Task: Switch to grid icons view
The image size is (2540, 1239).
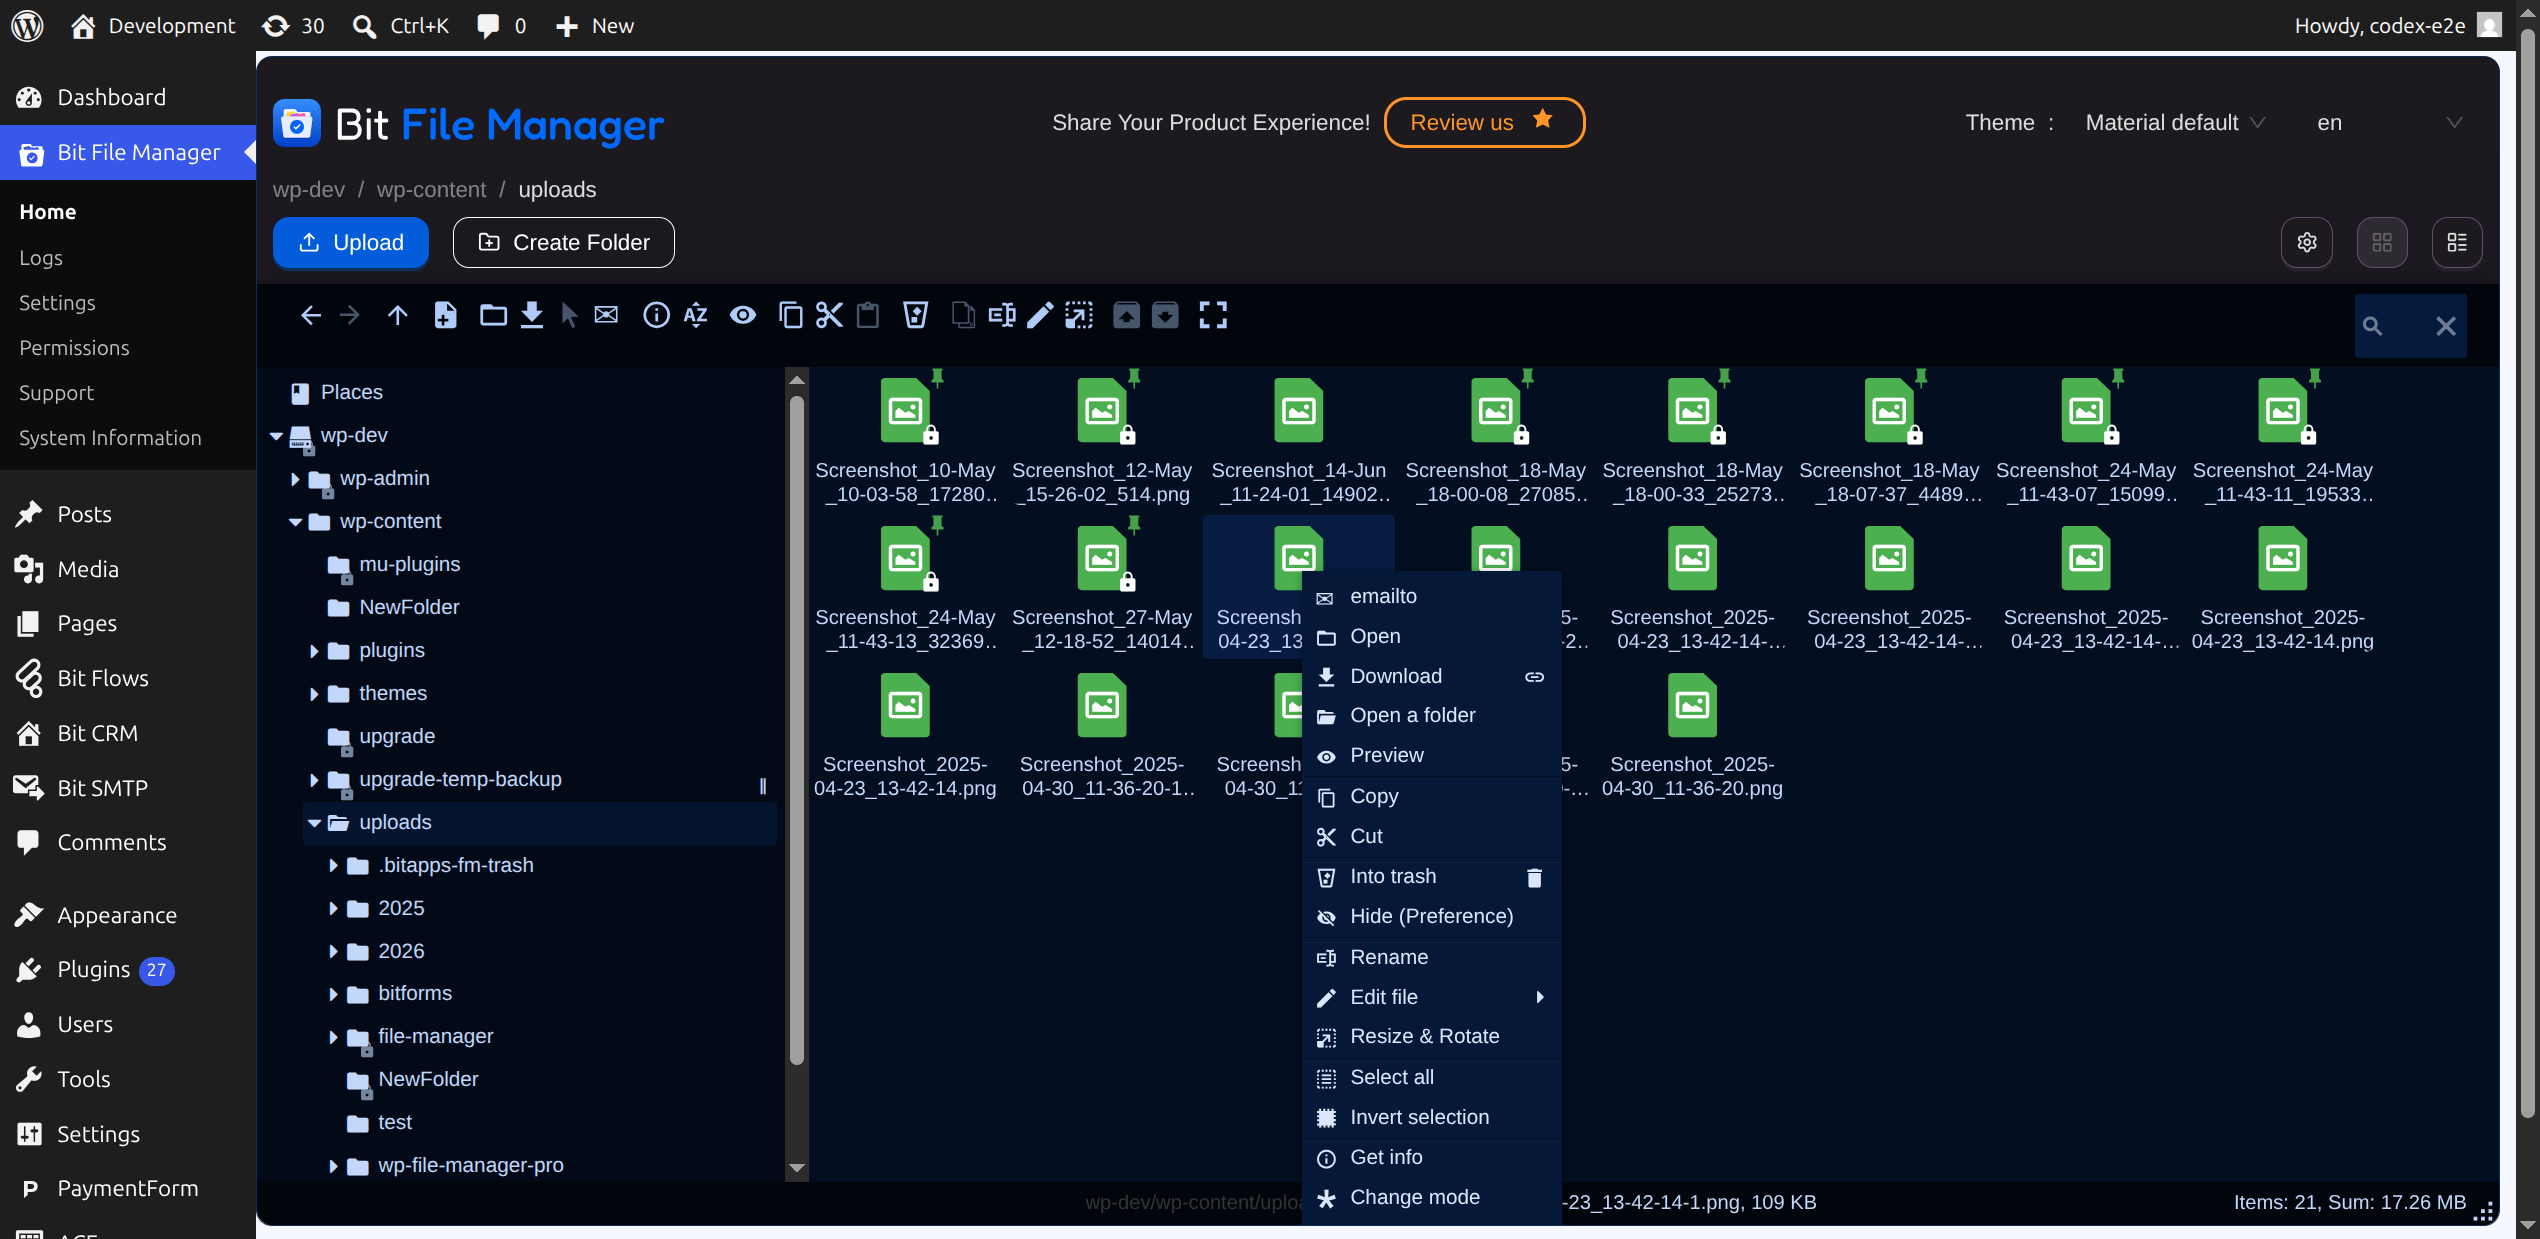Action: (2382, 243)
